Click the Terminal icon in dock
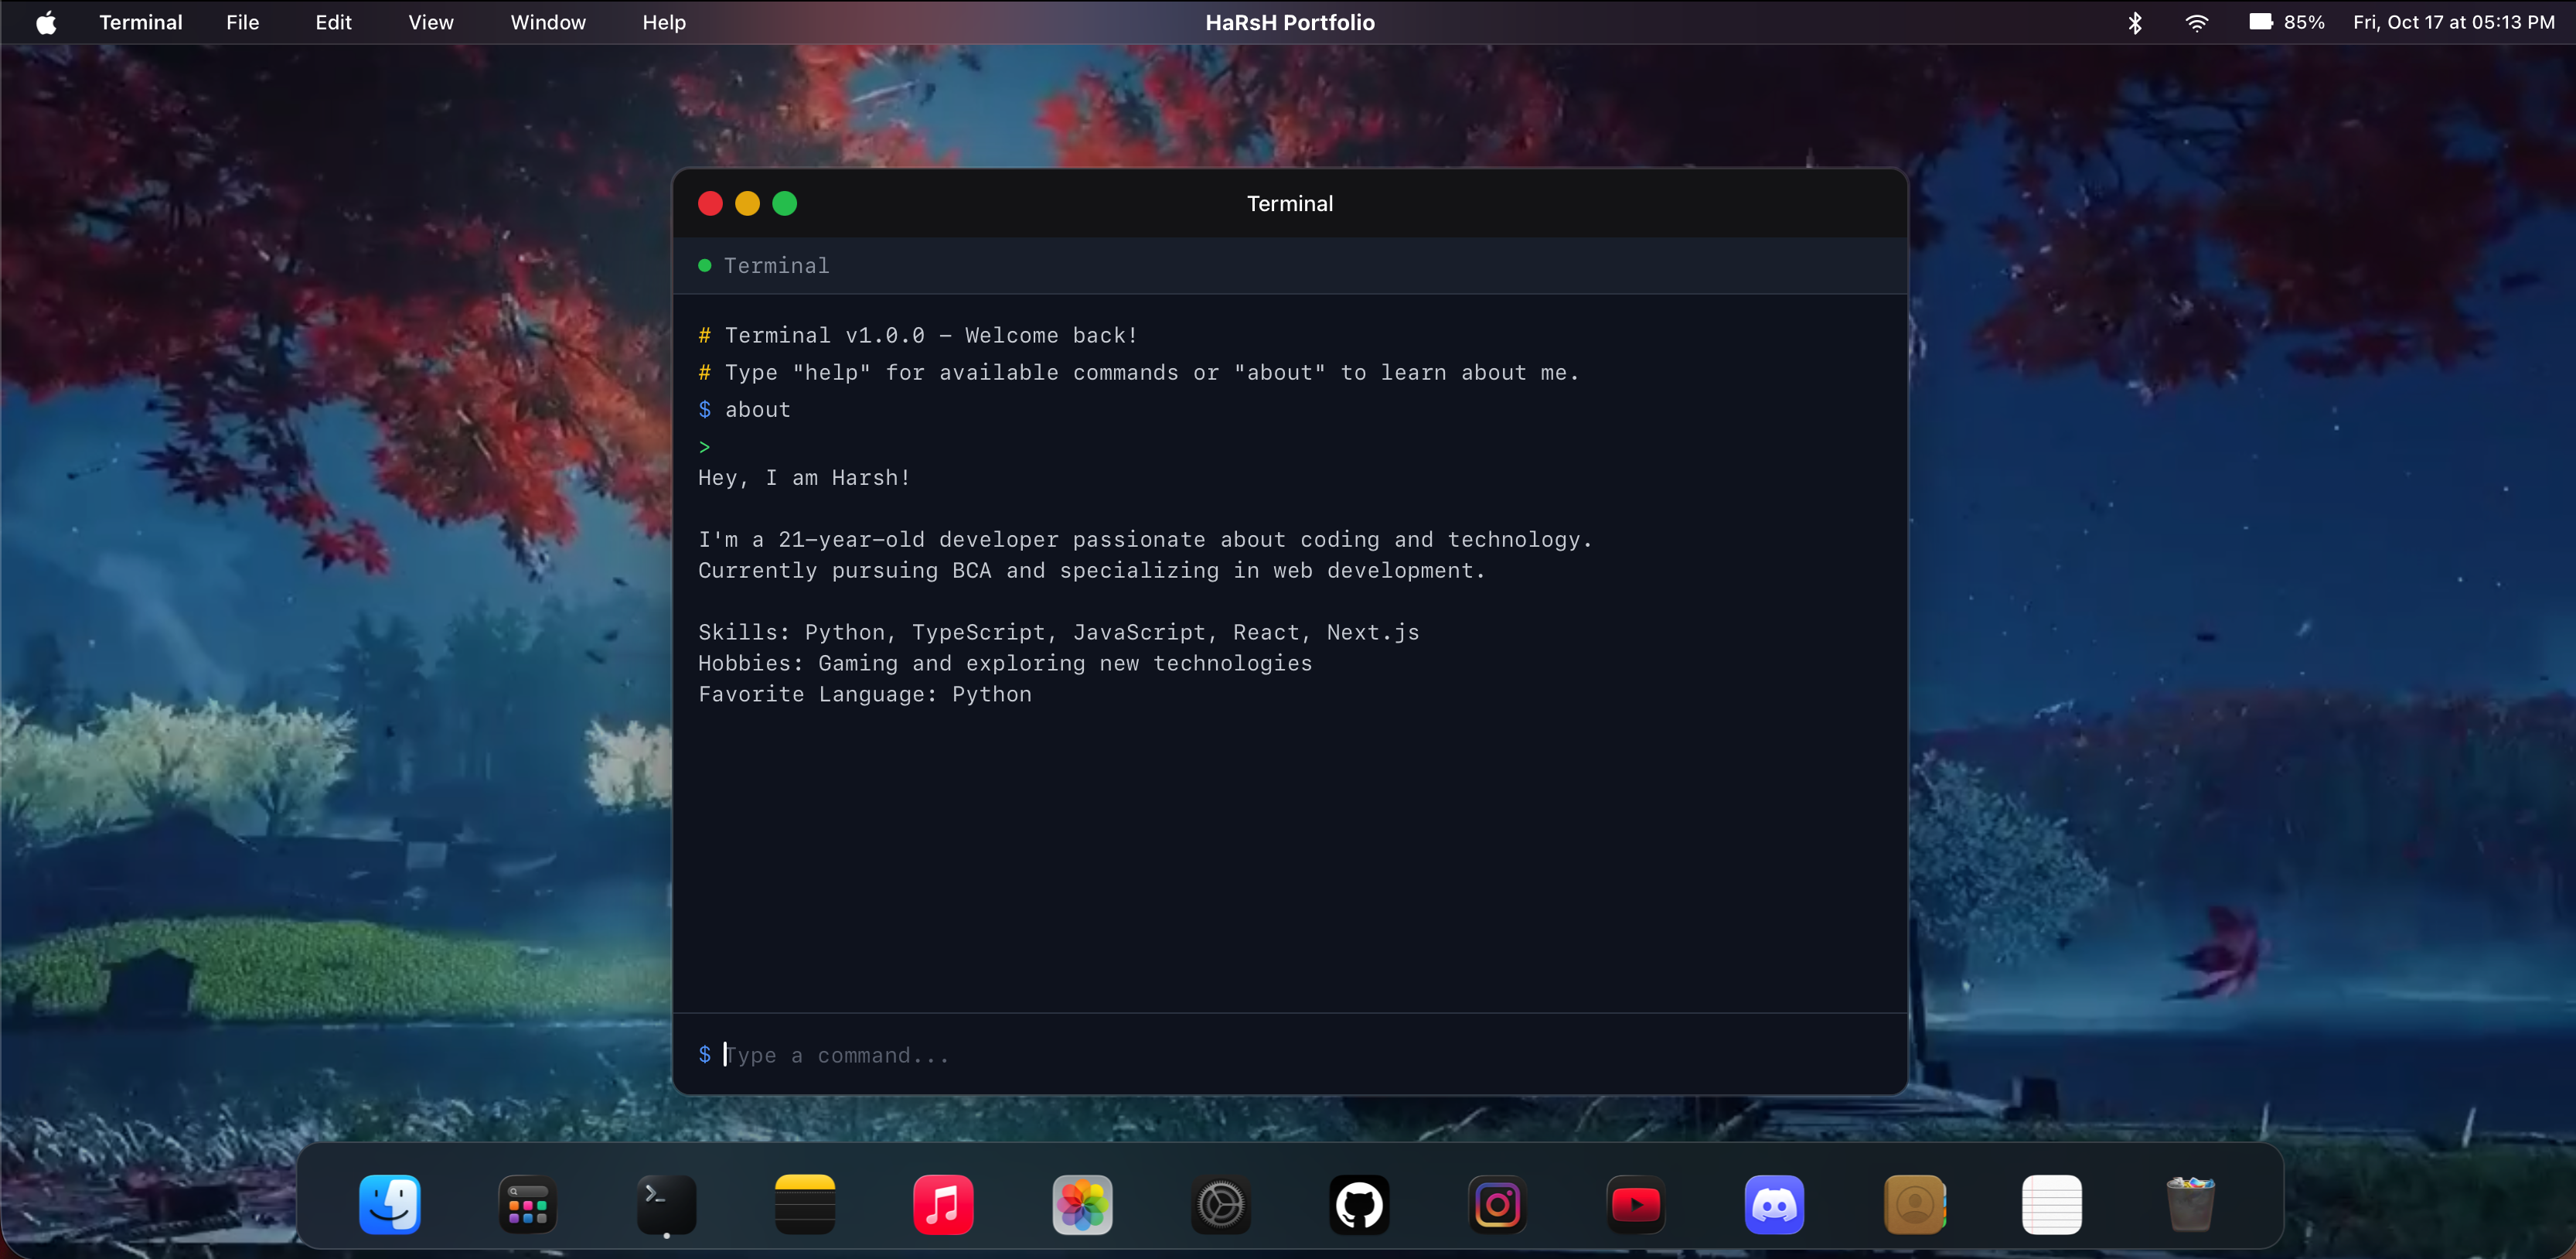 [666, 1204]
